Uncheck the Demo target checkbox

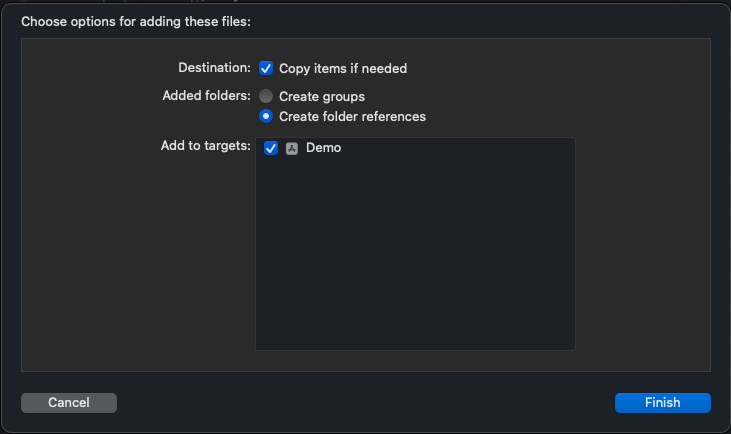(x=271, y=148)
